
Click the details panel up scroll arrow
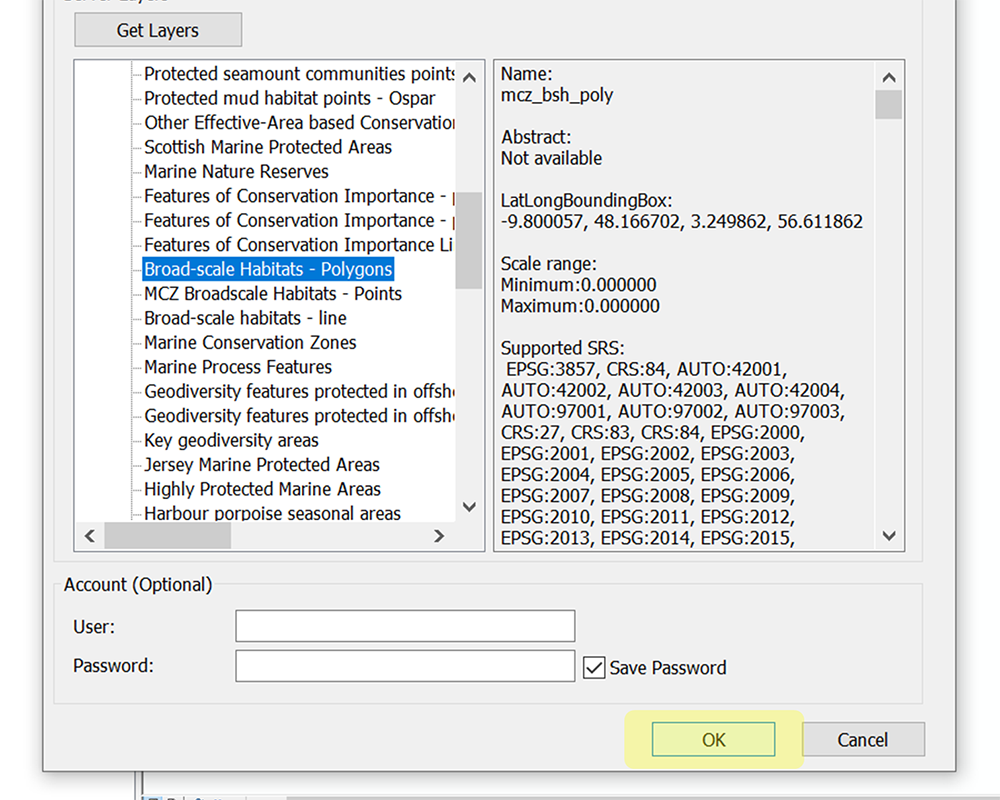888,75
